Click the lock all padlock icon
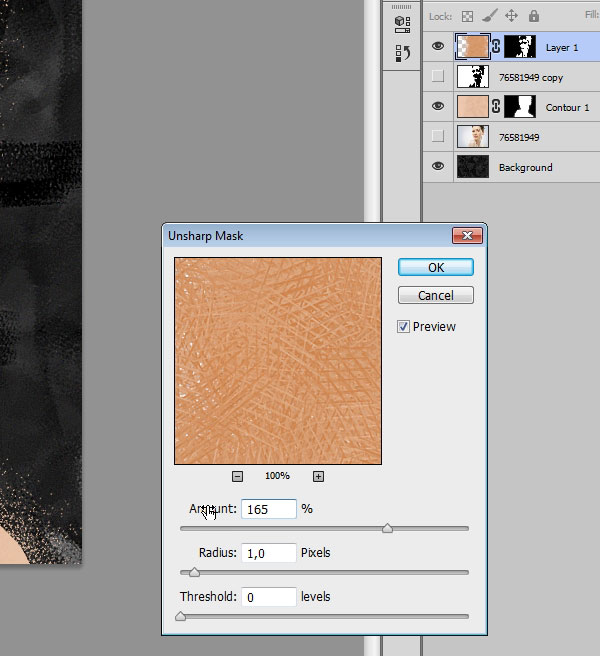The image size is (600, 656). click(534, 16)
